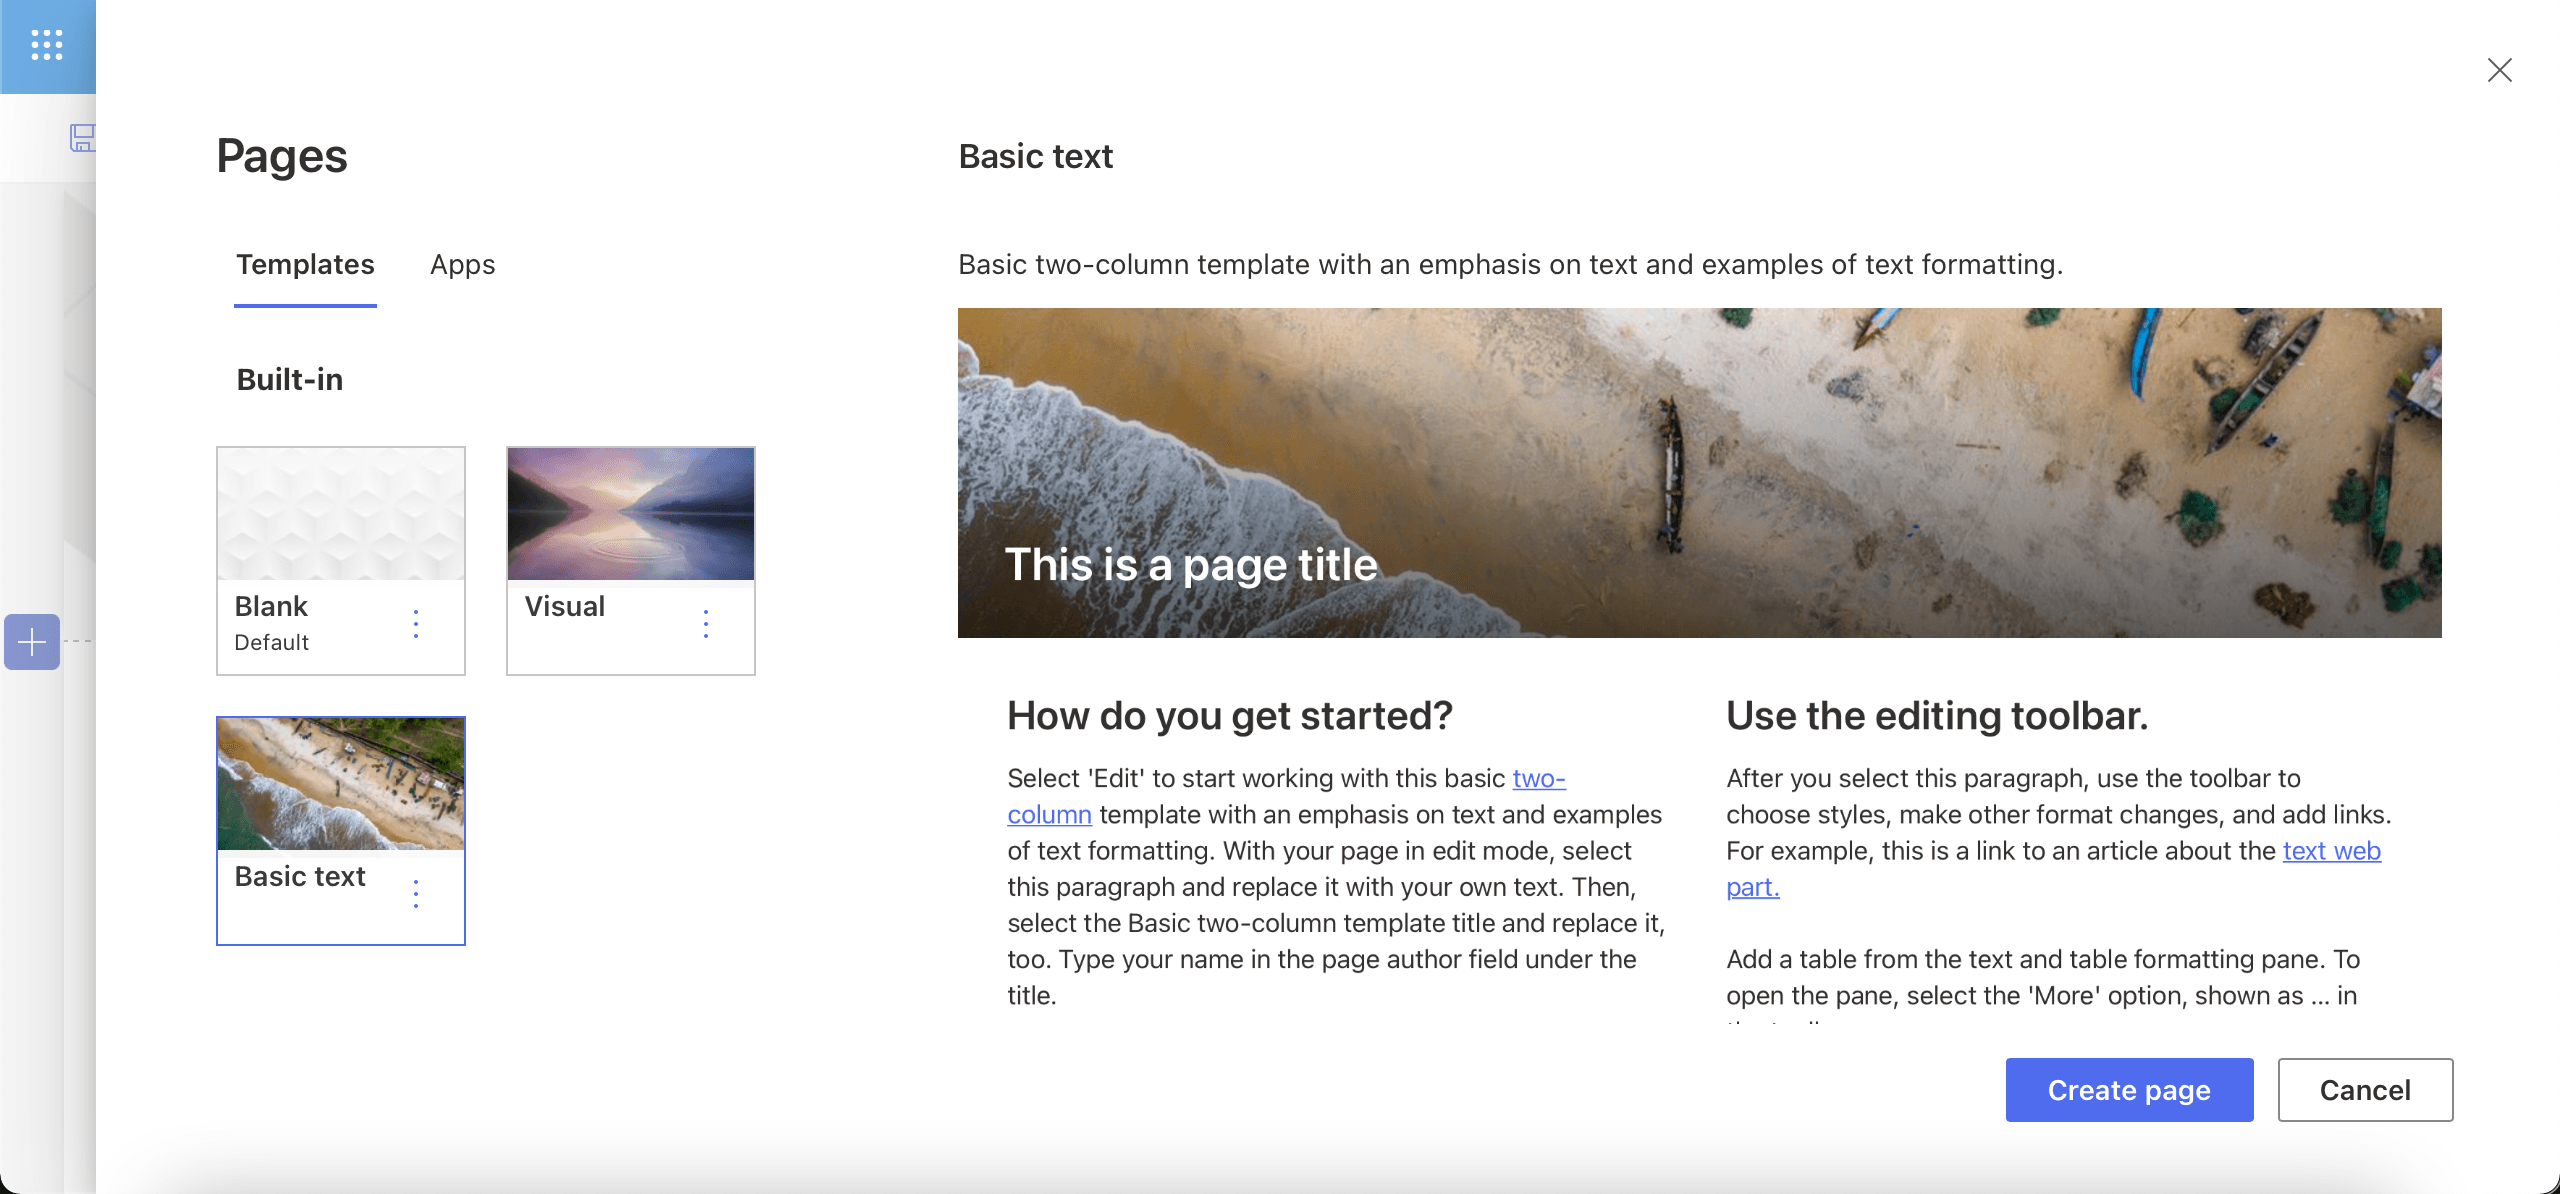Click the close X button top right
2560x1194 pixels.
coord(2500,69)
